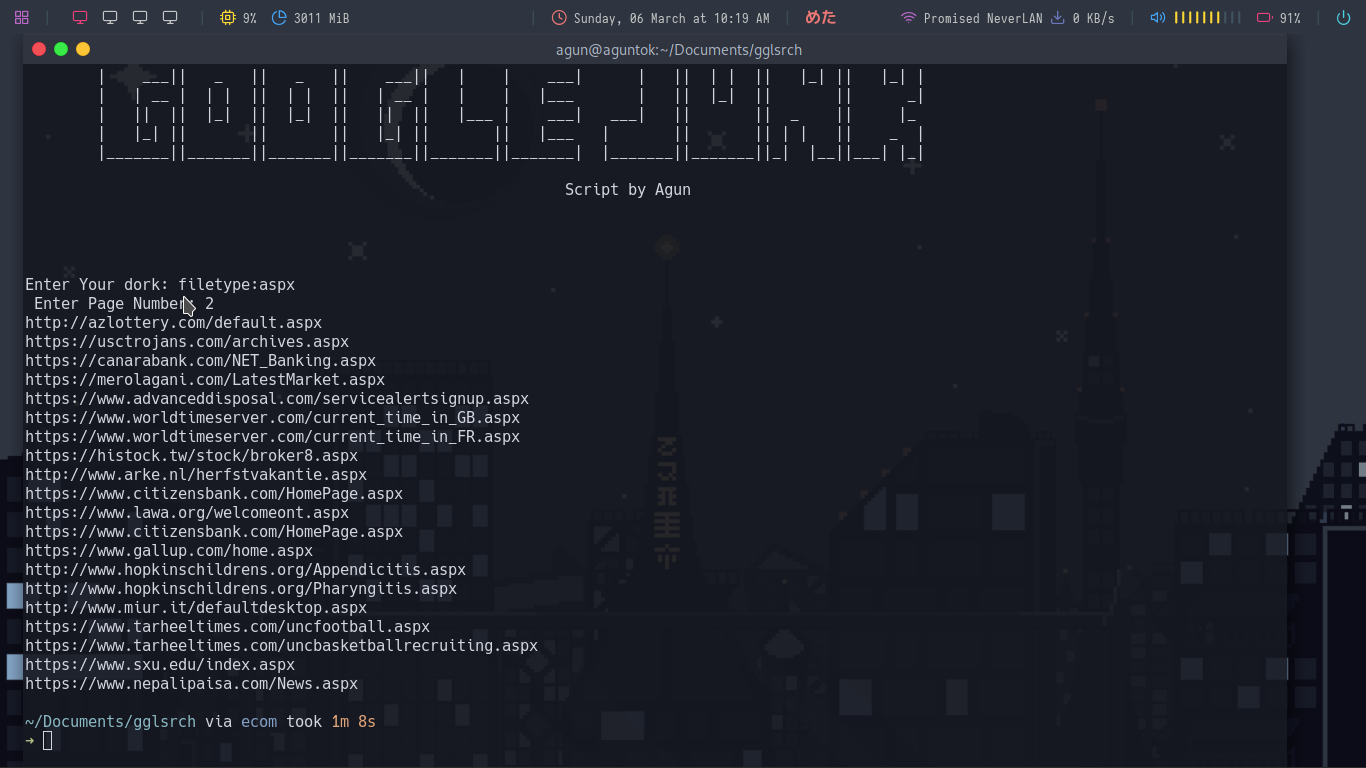Image resolution: width=1366 pixels, height=768 pixels.
Task: Open the power menu icon
Action: pos(1343,18)
